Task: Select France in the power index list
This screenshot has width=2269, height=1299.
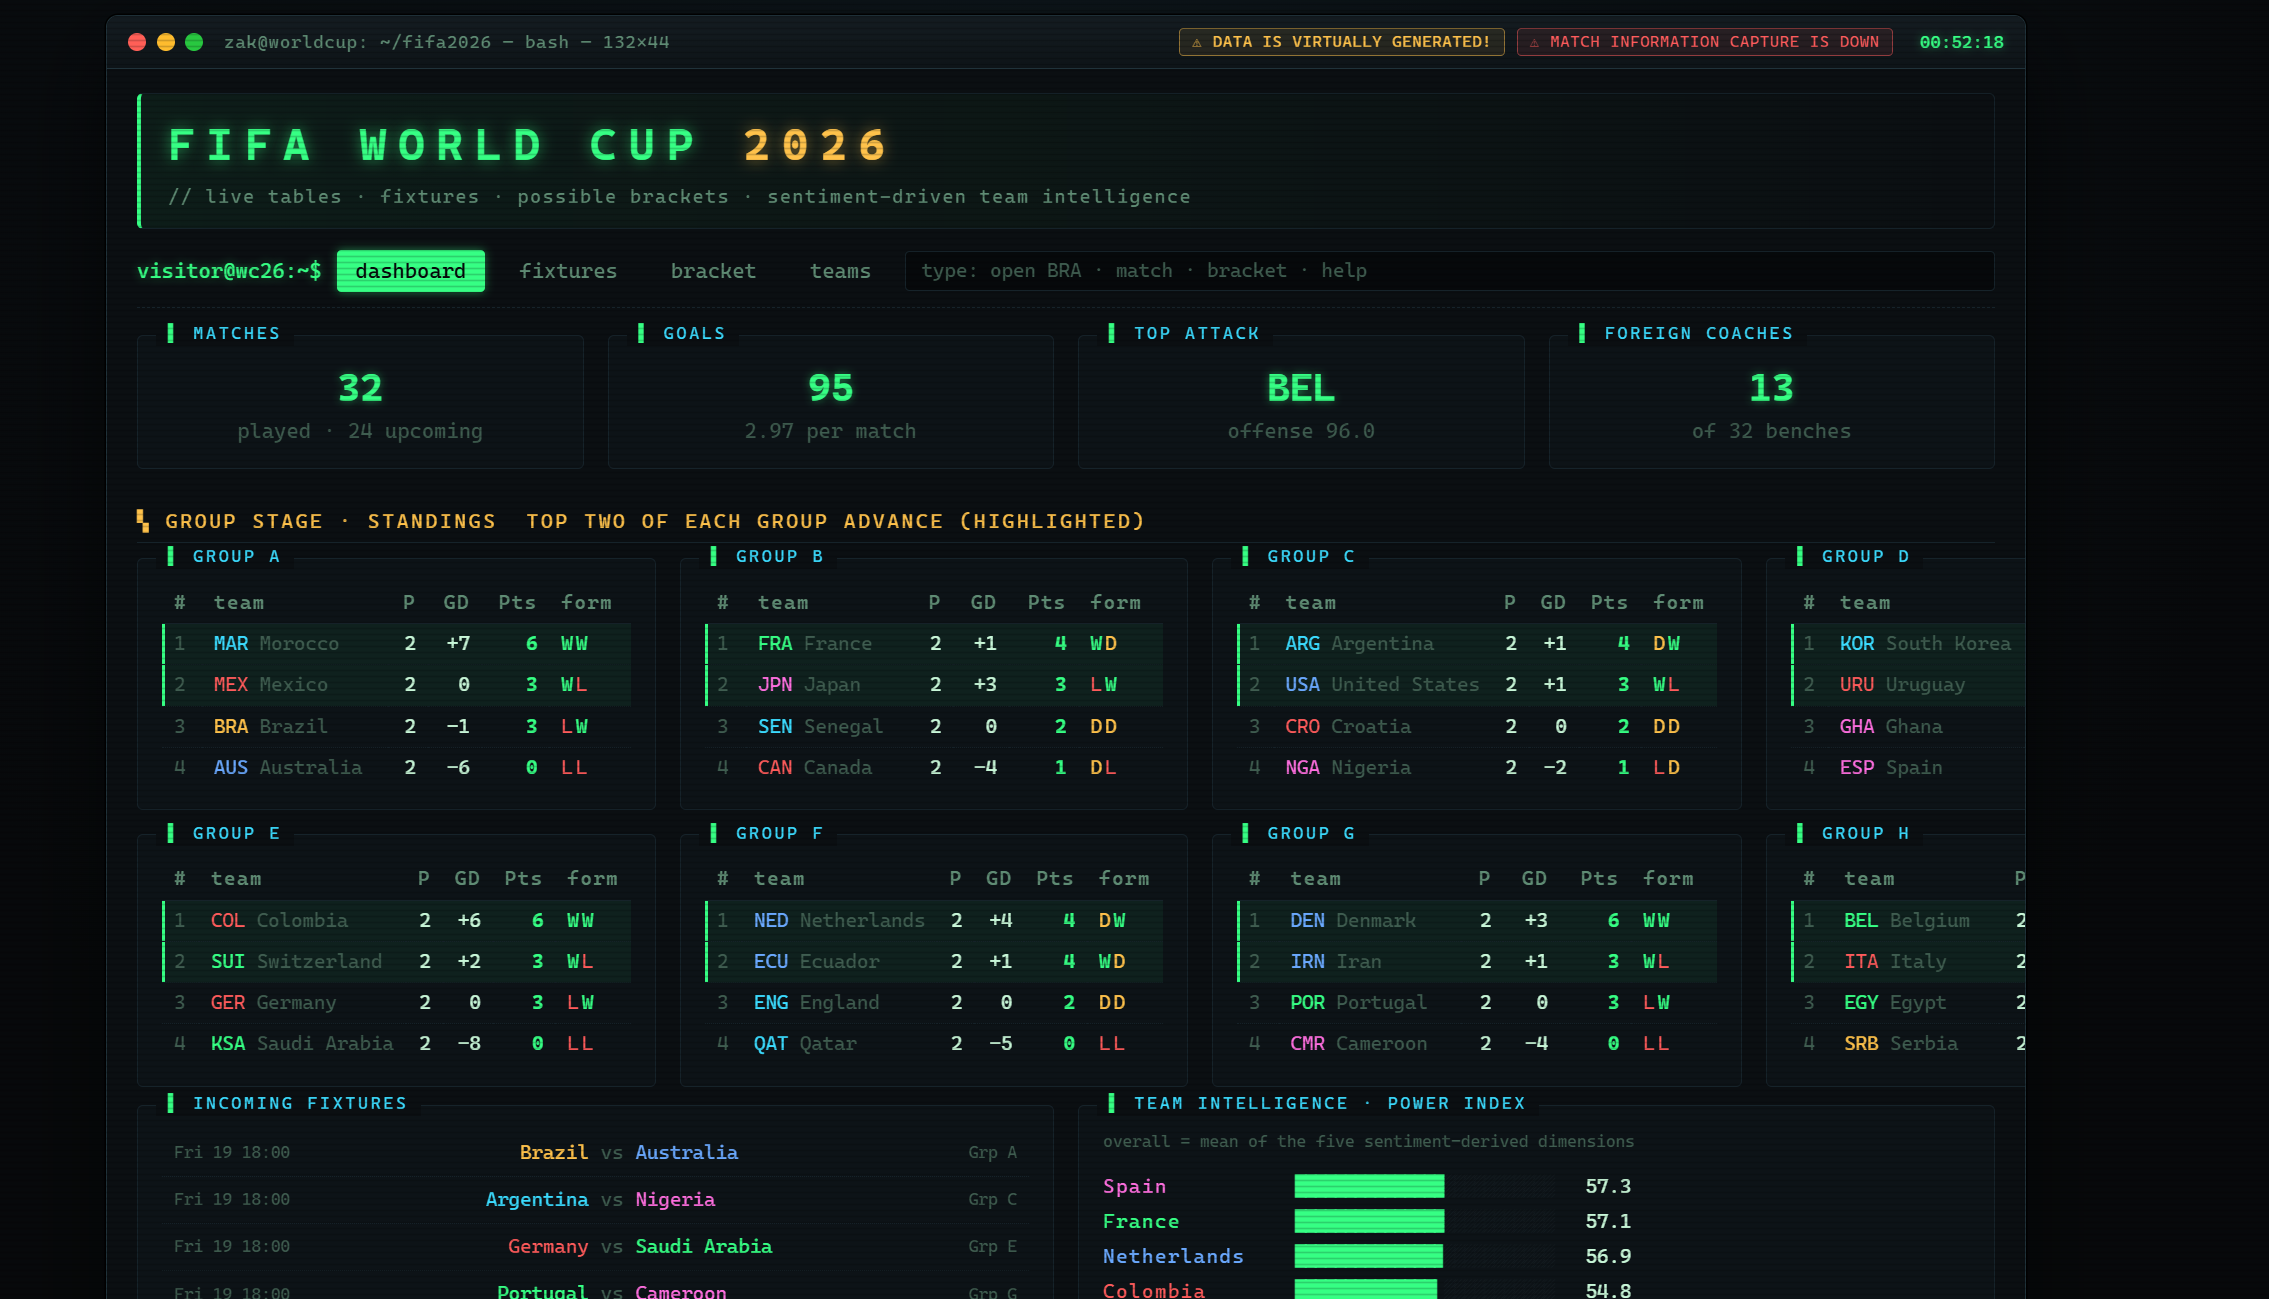Action: [1141, 1221]
